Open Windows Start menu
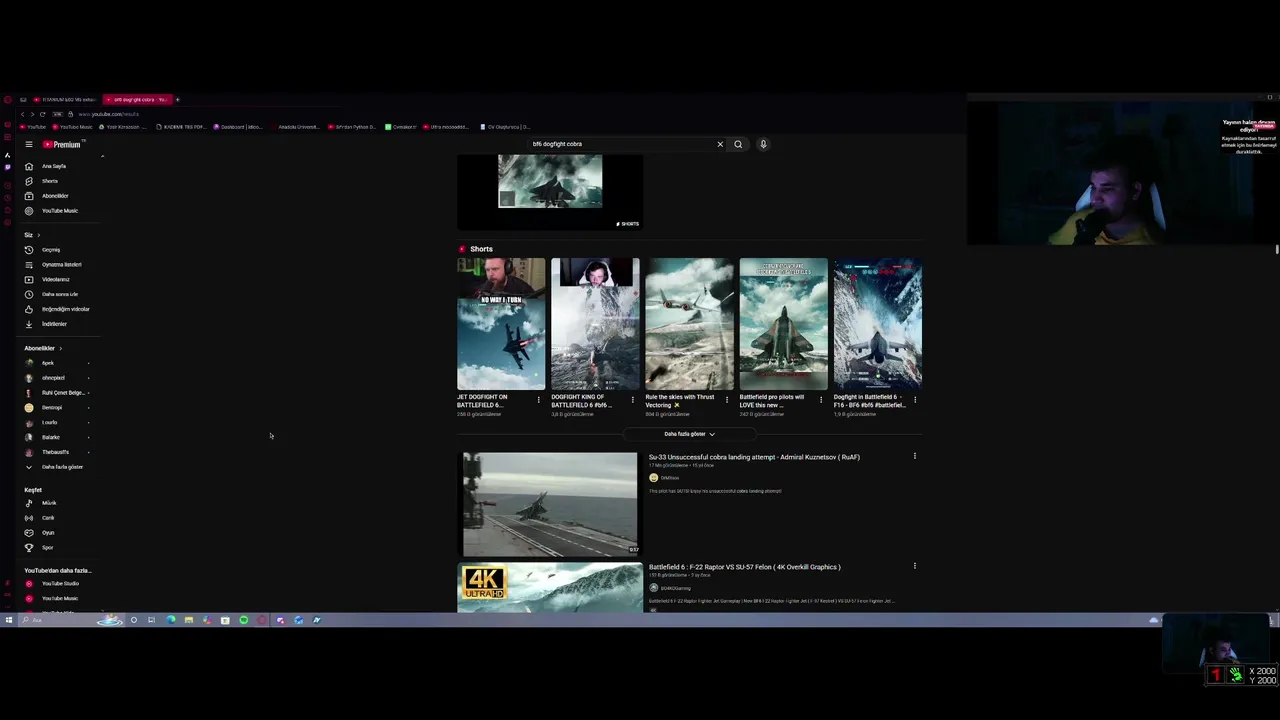 8,620
